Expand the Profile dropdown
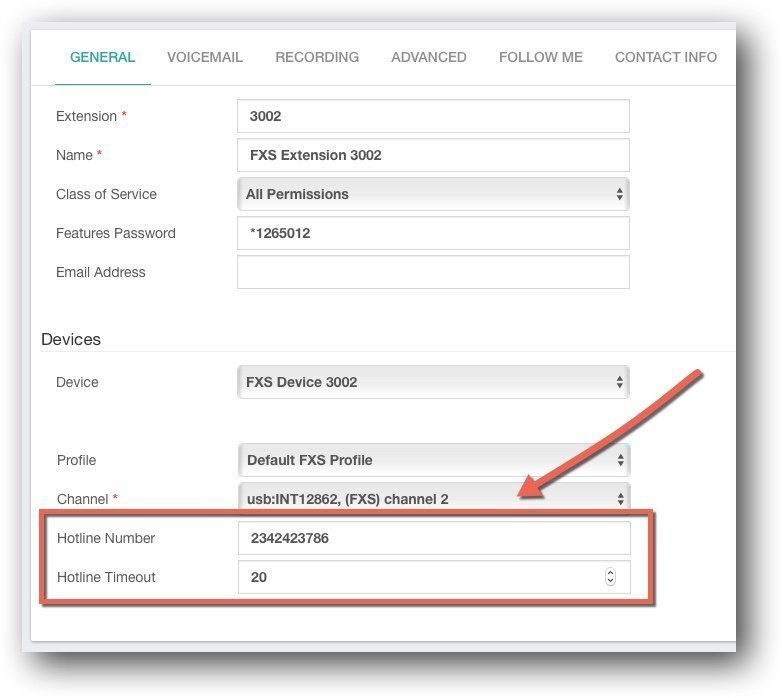Screen dimensions: 782x698 click(434, 460)
